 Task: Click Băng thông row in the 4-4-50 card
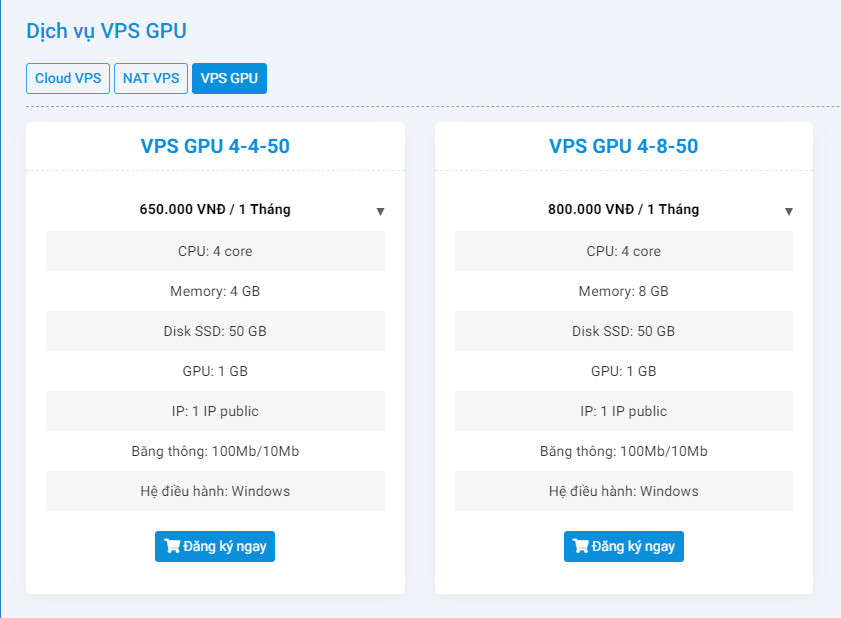[215, 451]
